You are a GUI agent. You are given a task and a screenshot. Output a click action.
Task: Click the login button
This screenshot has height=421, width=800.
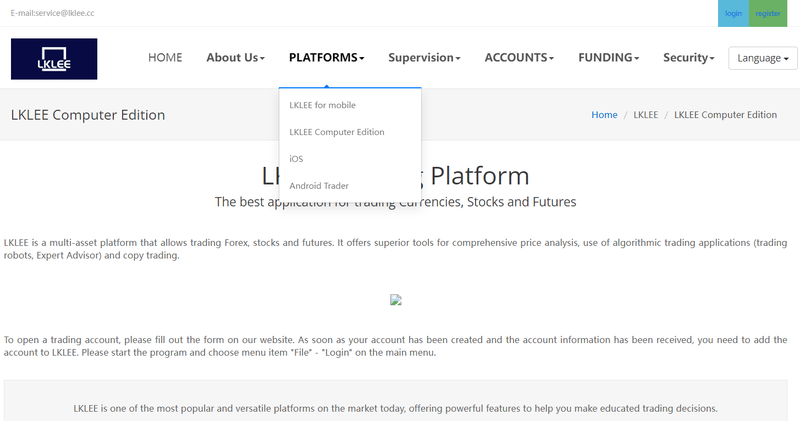coord(733,13)
